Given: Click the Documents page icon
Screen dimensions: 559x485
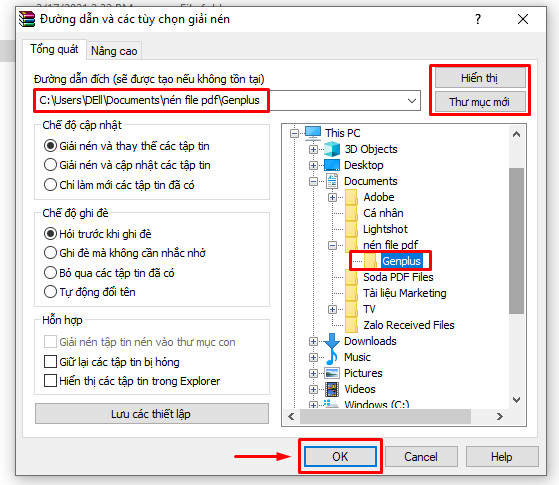Looking at the screenshot, I should [x=332, y=181].
